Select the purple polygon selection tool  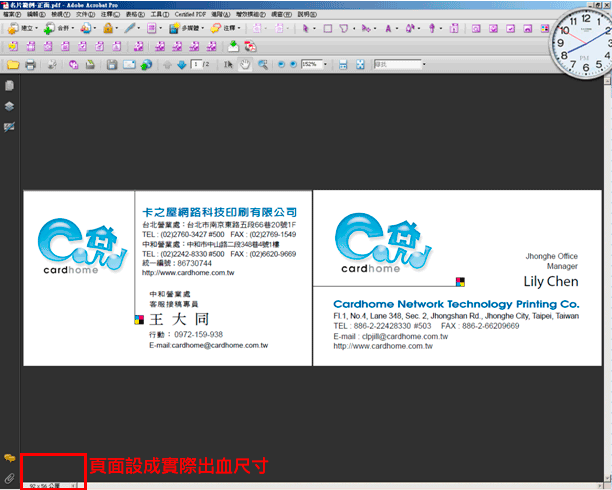pos(343,29)
